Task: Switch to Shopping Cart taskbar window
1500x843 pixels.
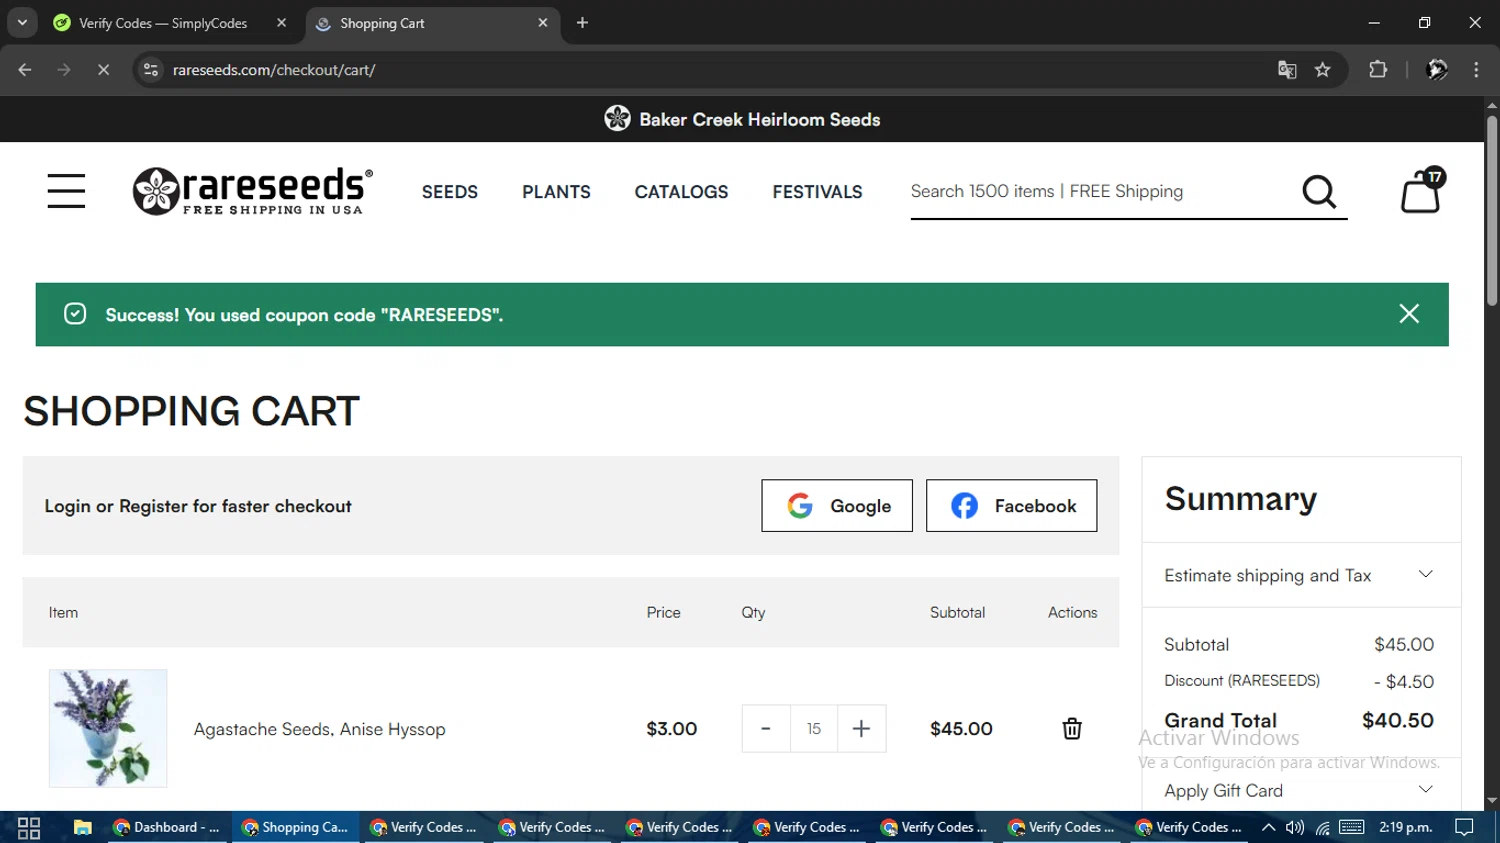Action: coord(295,827)
